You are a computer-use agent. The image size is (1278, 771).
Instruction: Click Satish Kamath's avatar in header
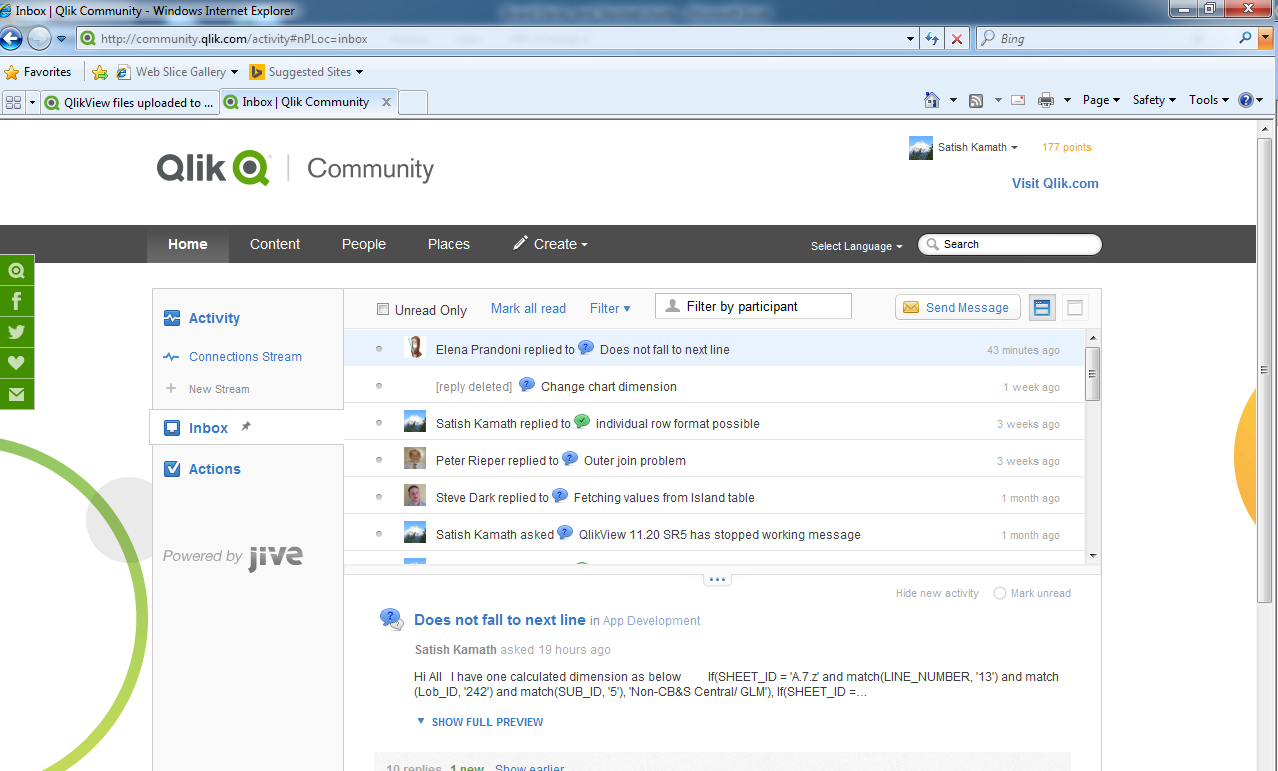click(921, 148)
